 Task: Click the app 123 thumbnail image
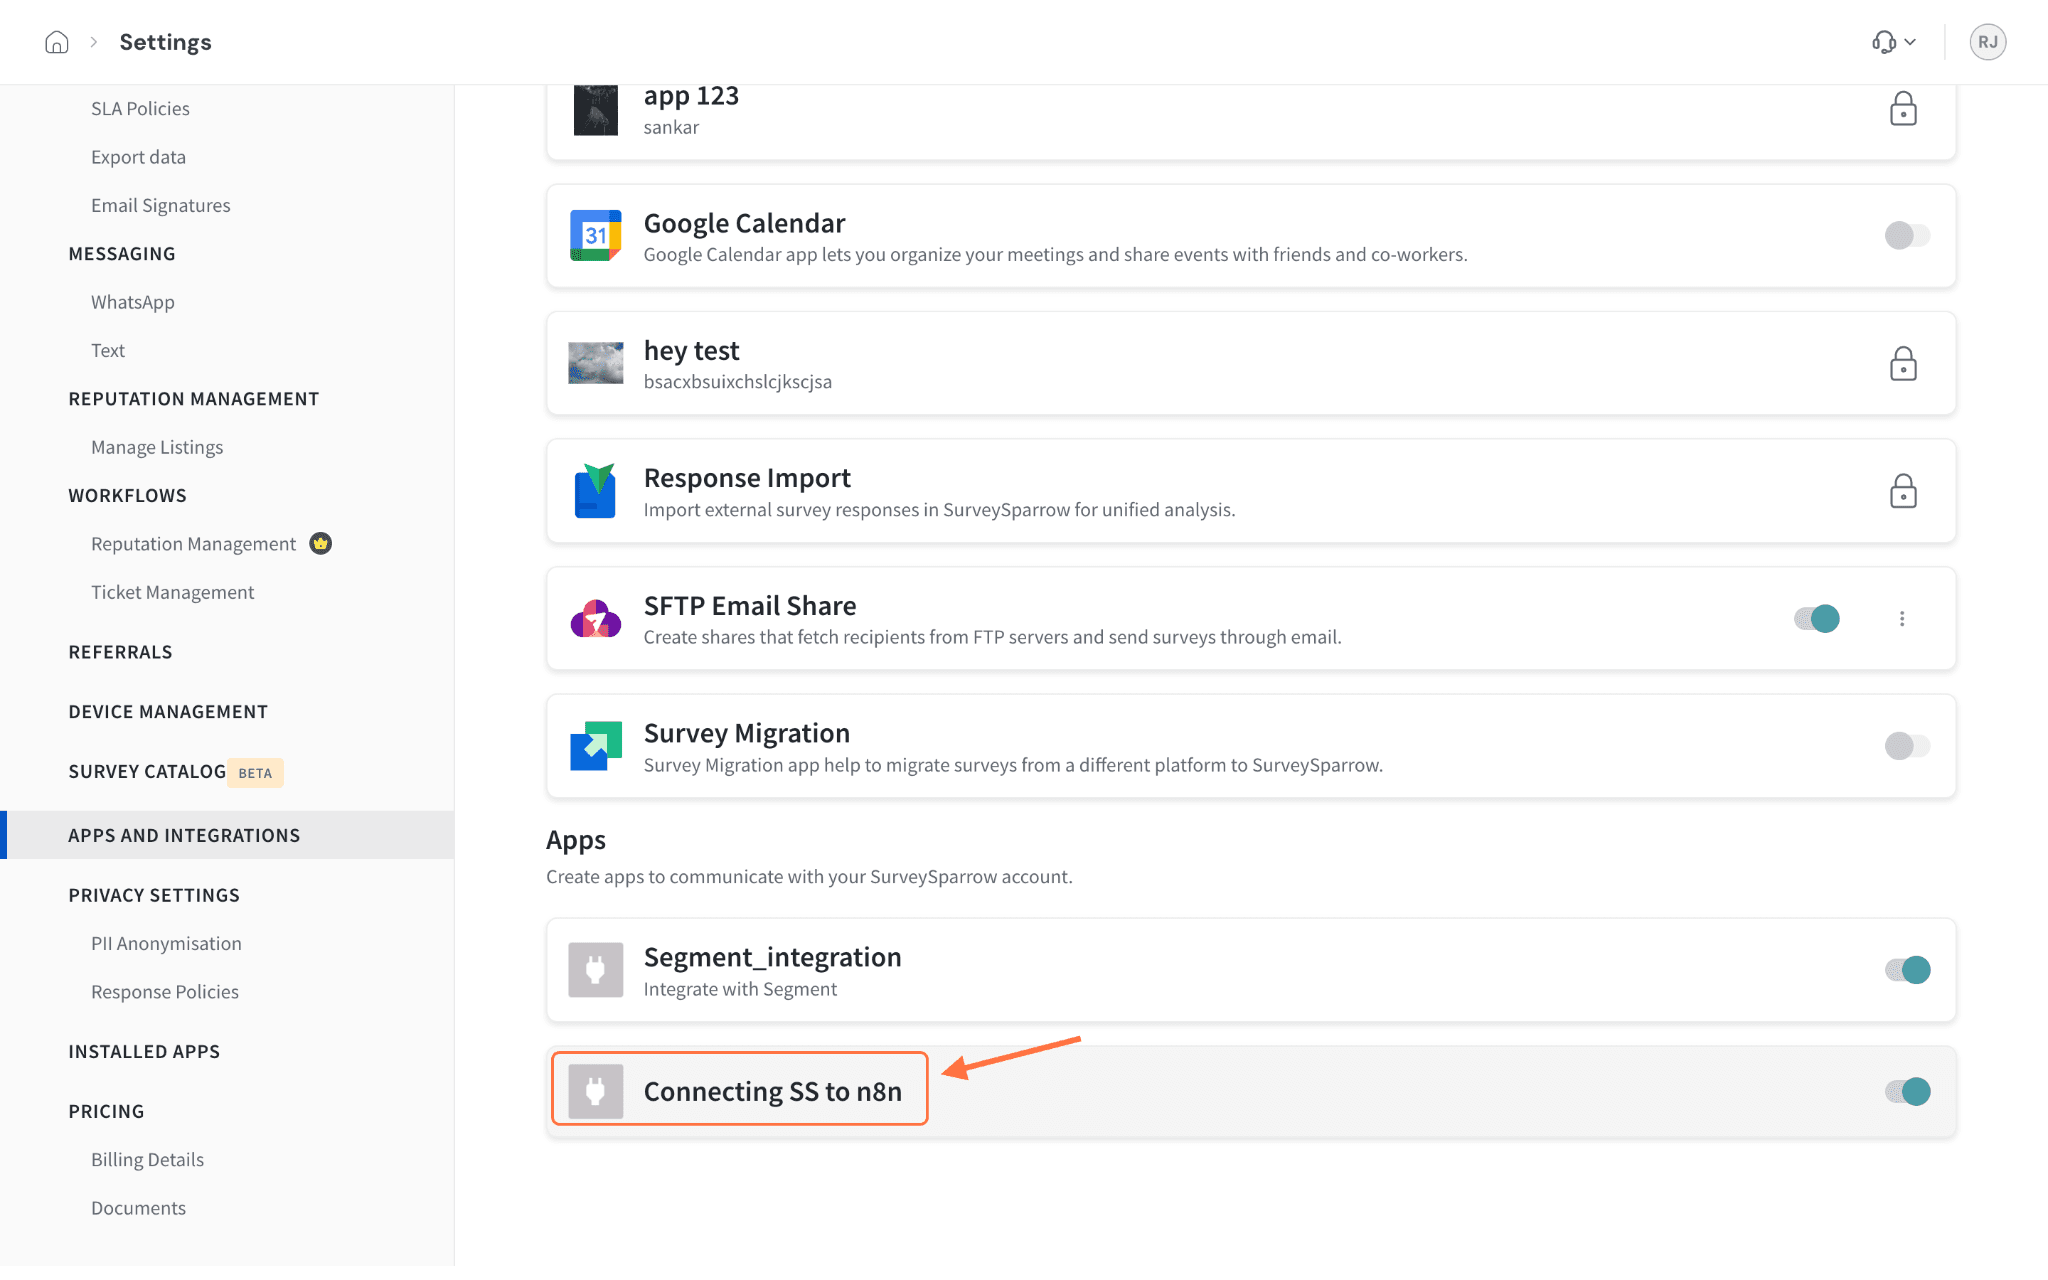[595, 110]
